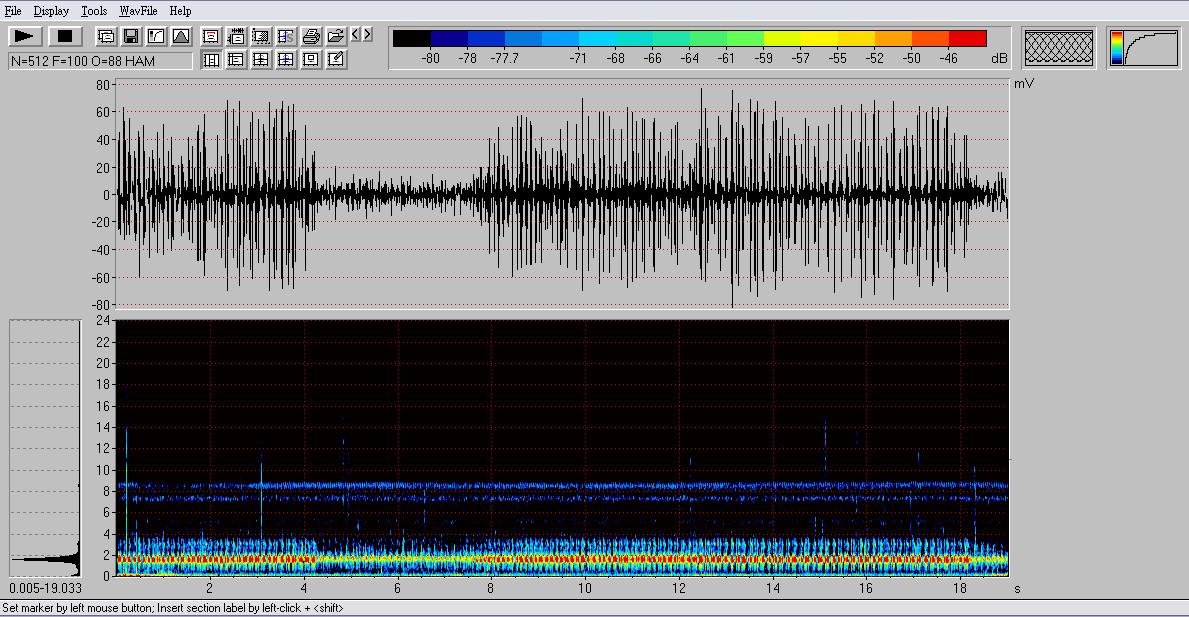Image resolution: width=1189 pixels, height=617 pixels.
Task: Click the left arrow scroll button
Action: (x=355, y=35)
